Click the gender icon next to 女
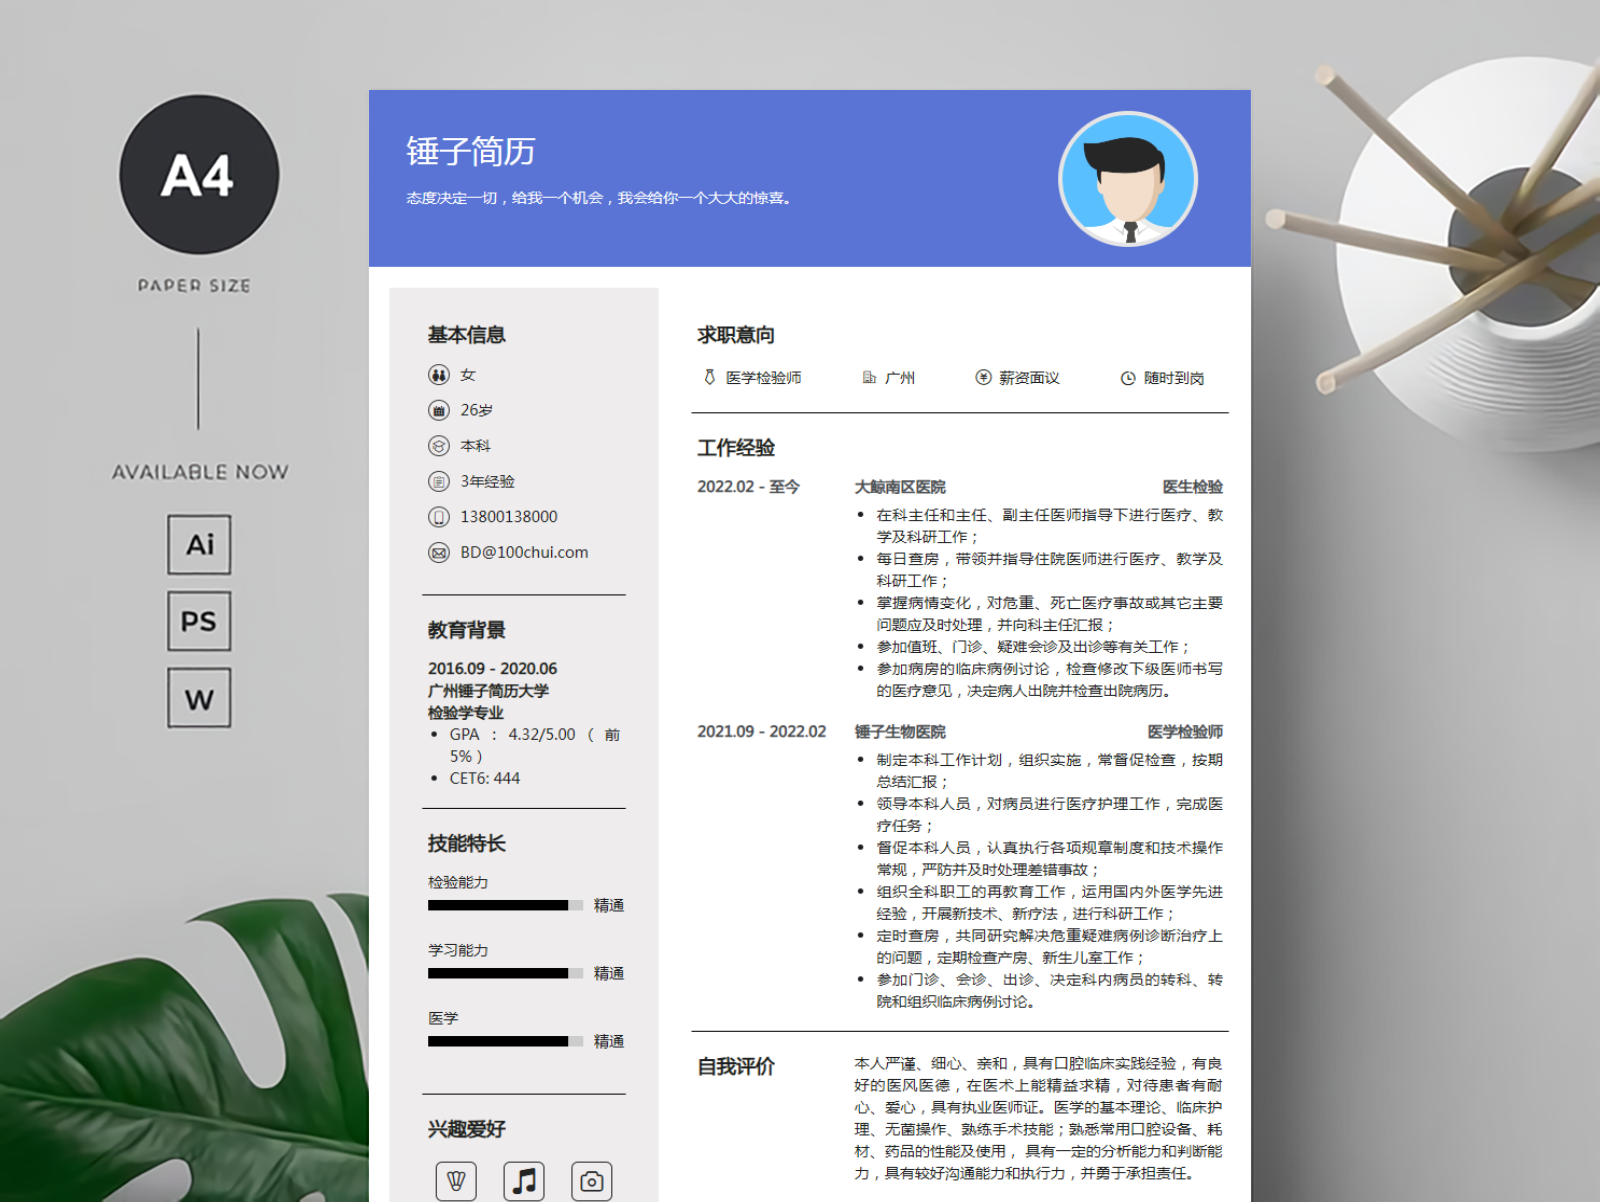Image resolution: width=1600 pixels, height=1202 pixels. pyautogui.click(x=439, y=375)
